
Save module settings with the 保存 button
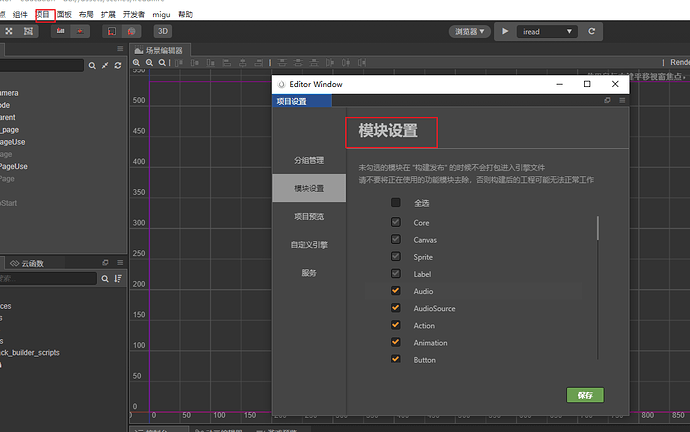pyautogui.click(x=585, y=395)
